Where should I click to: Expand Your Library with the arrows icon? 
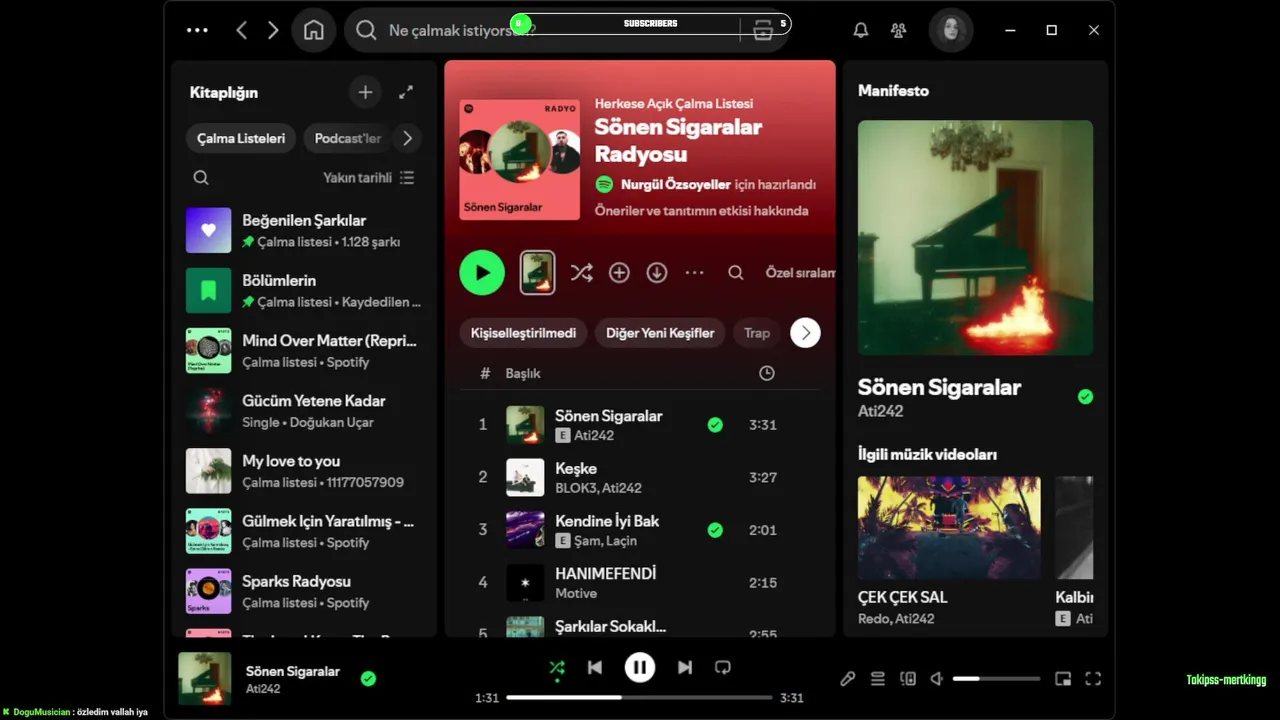[406, 92]
